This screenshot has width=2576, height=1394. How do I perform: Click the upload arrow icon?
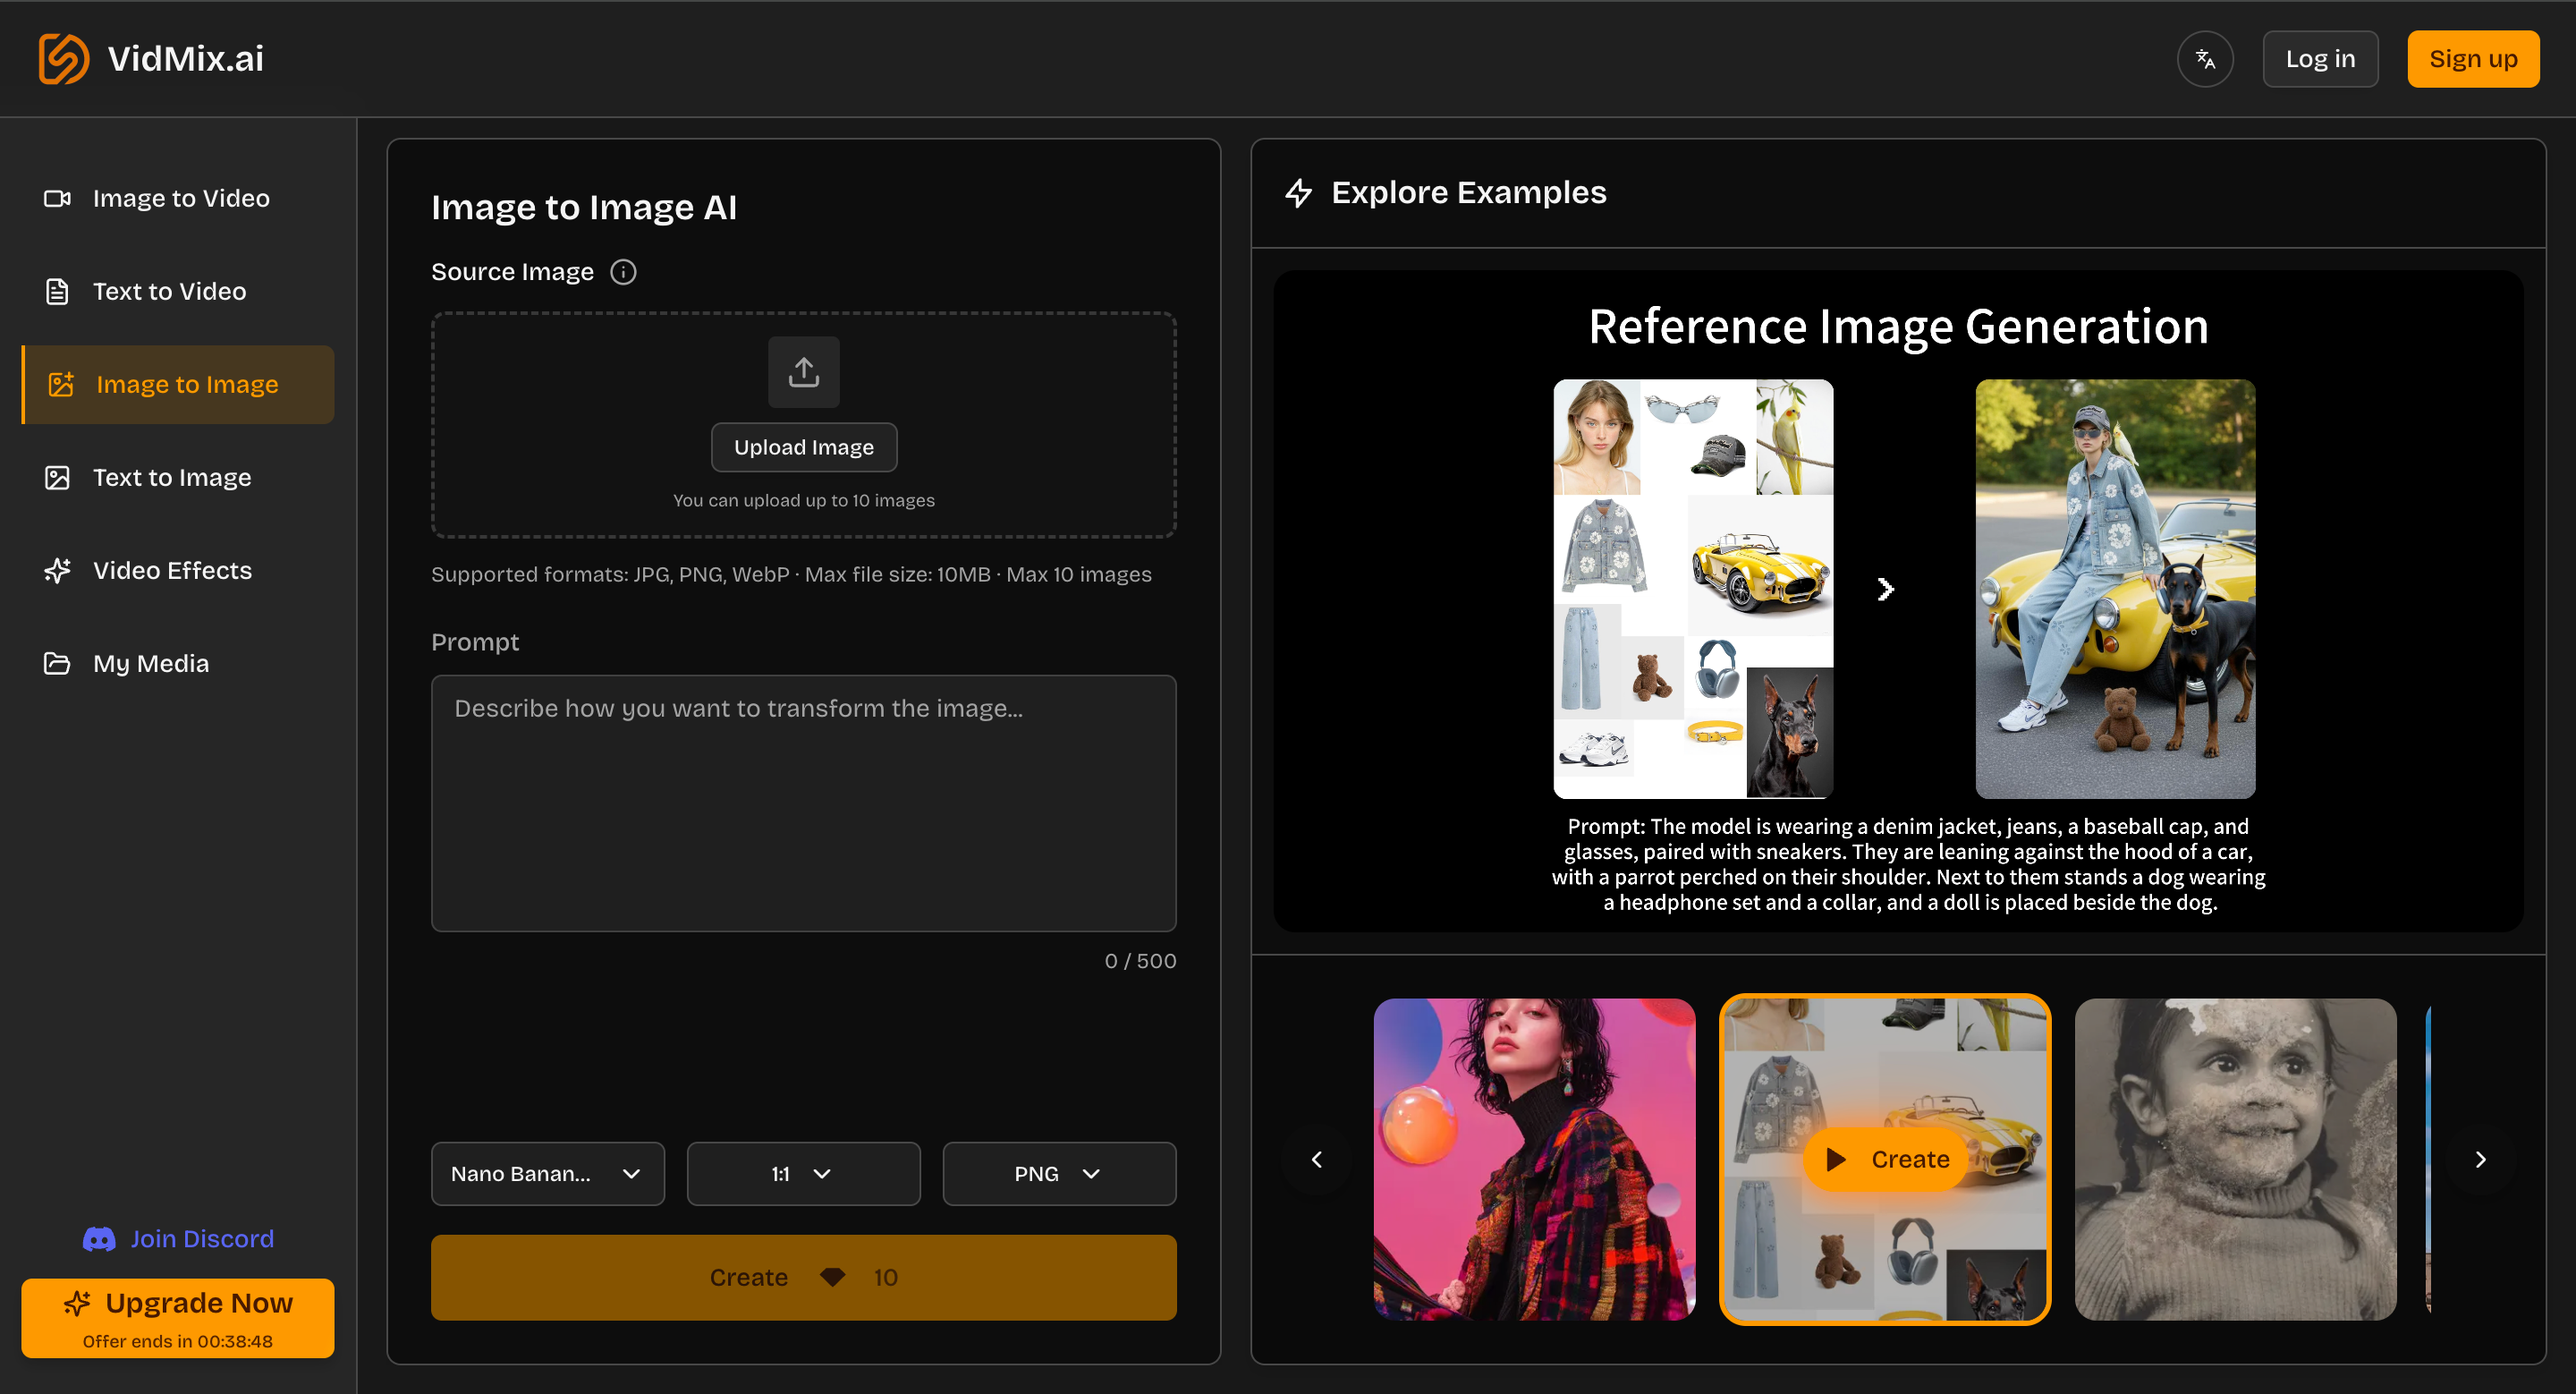coord(803,372)
